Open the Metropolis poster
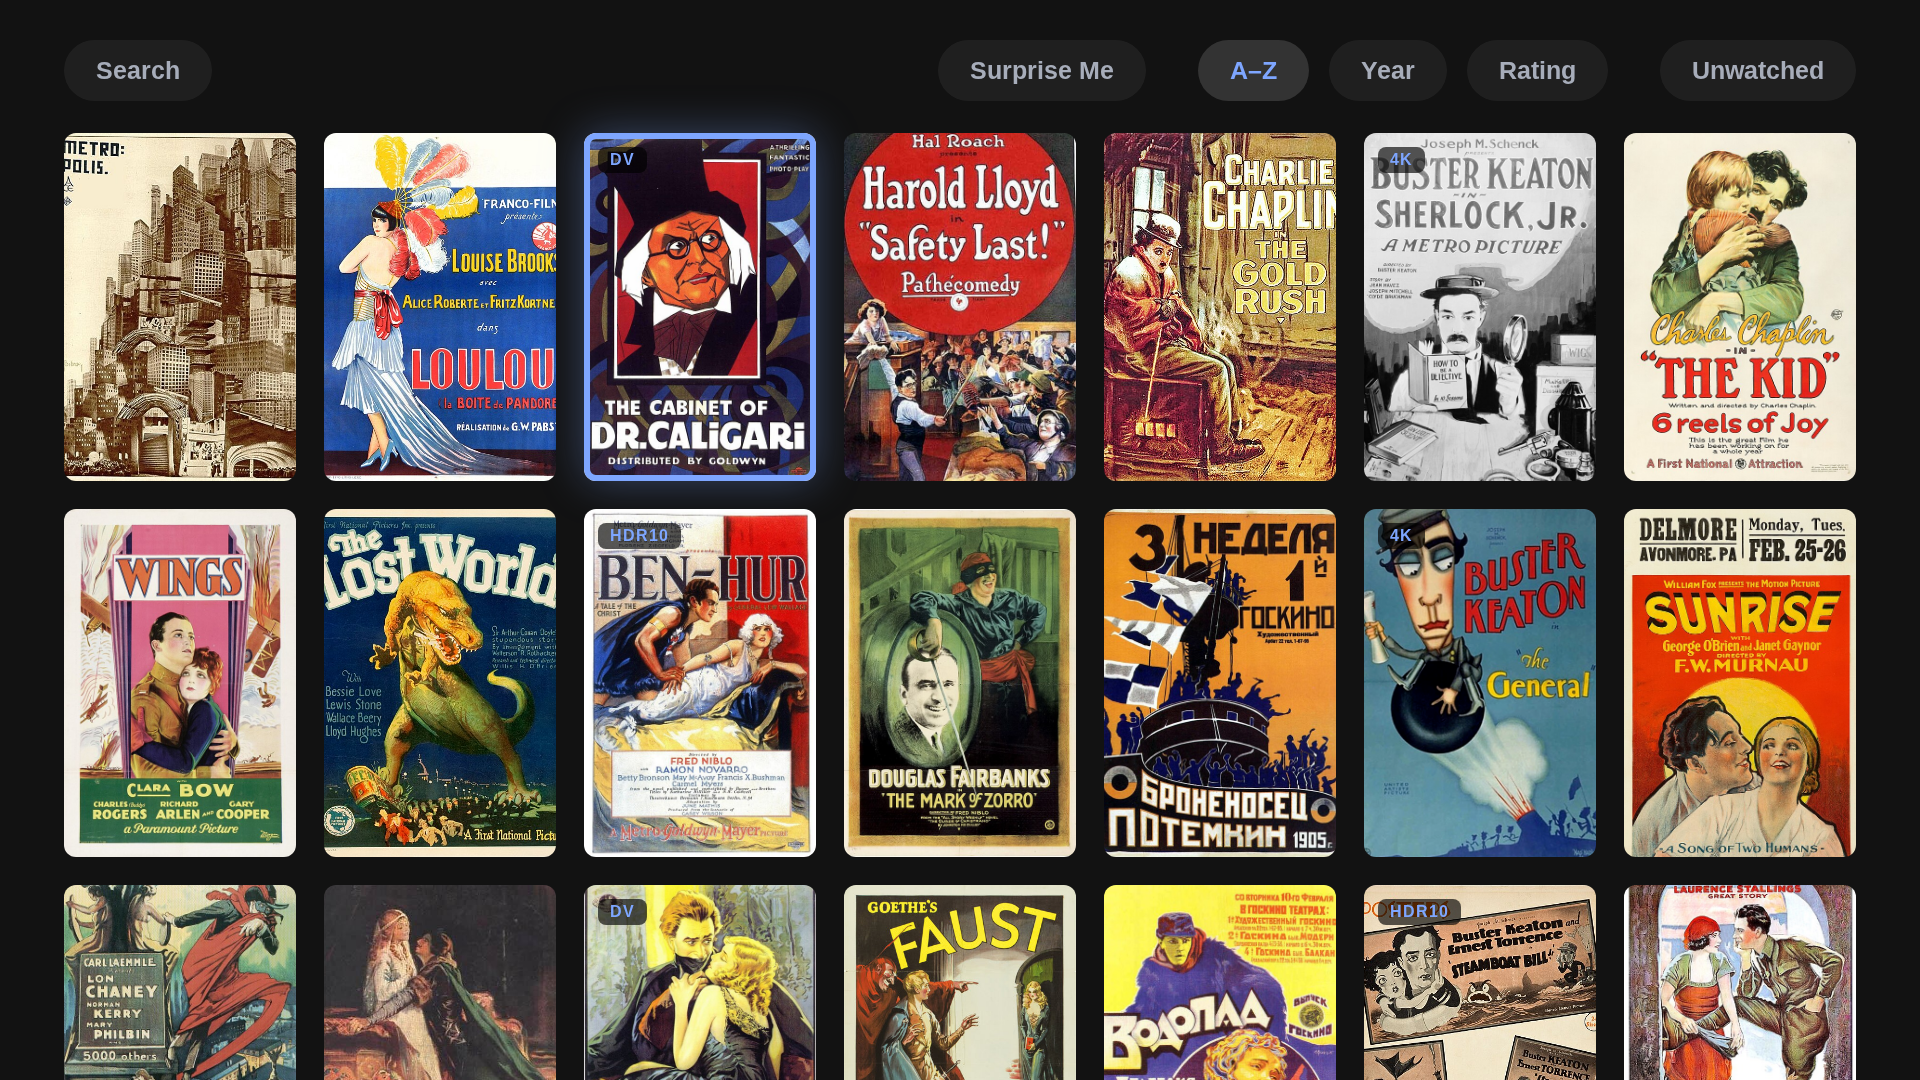1920x1080 pixels. point(180,307)
